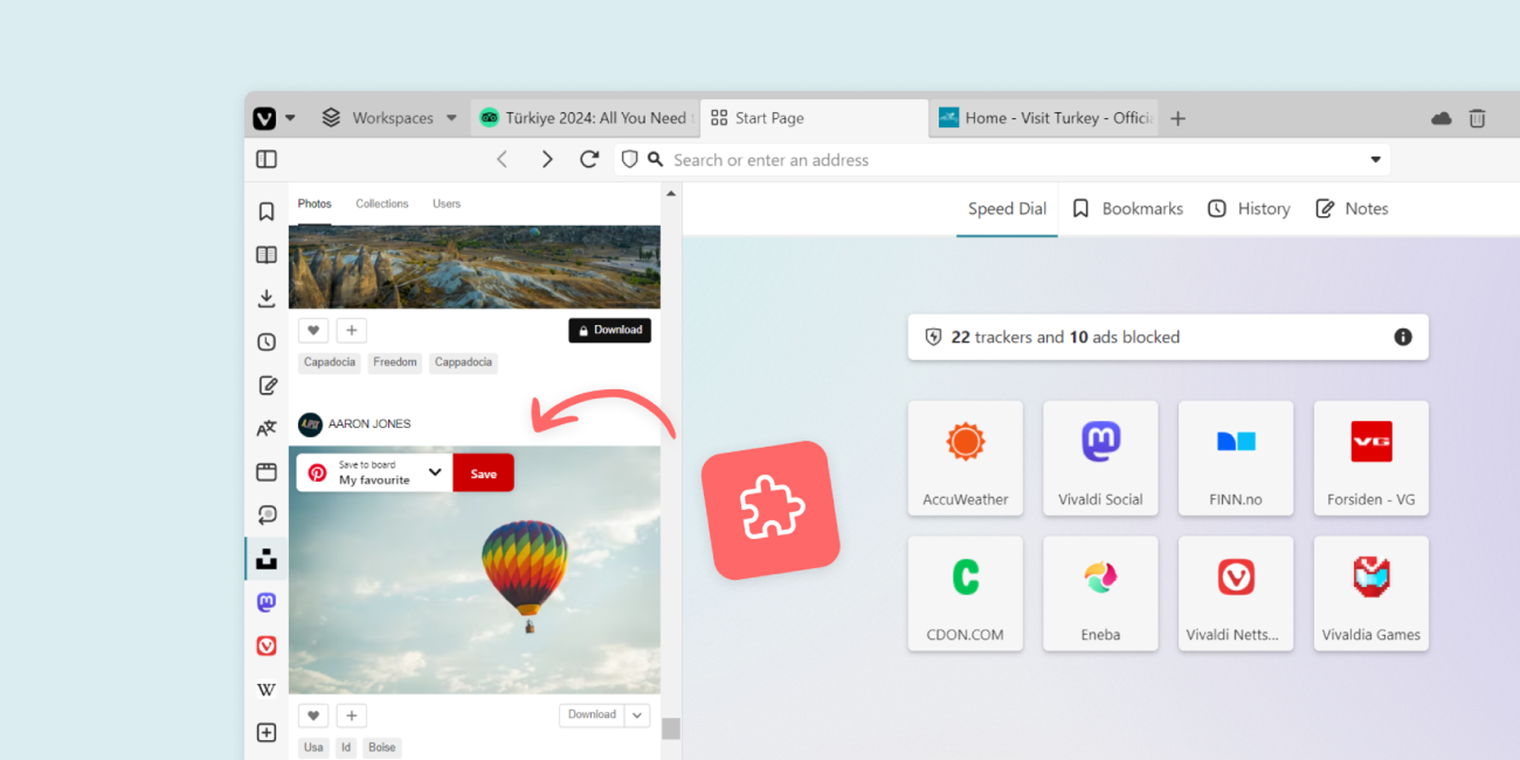1520x760 pixels.
Task: Click the shield tracker-blocker icon in the address bar
Action: [629, 159]
